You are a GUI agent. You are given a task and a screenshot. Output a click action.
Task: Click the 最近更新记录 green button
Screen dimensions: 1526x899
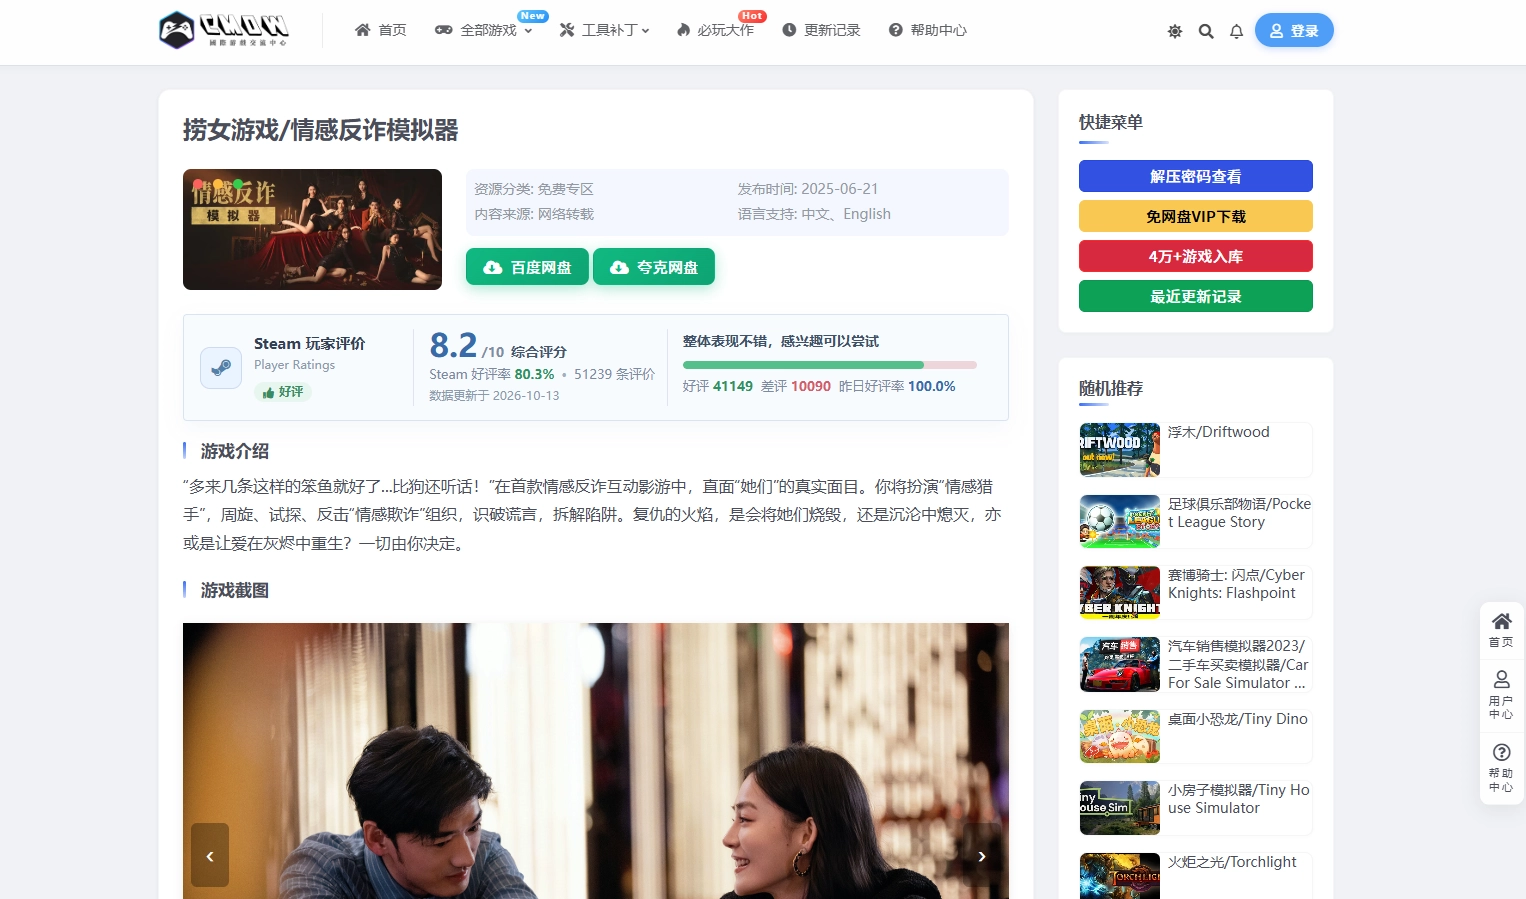point(1196,296)
